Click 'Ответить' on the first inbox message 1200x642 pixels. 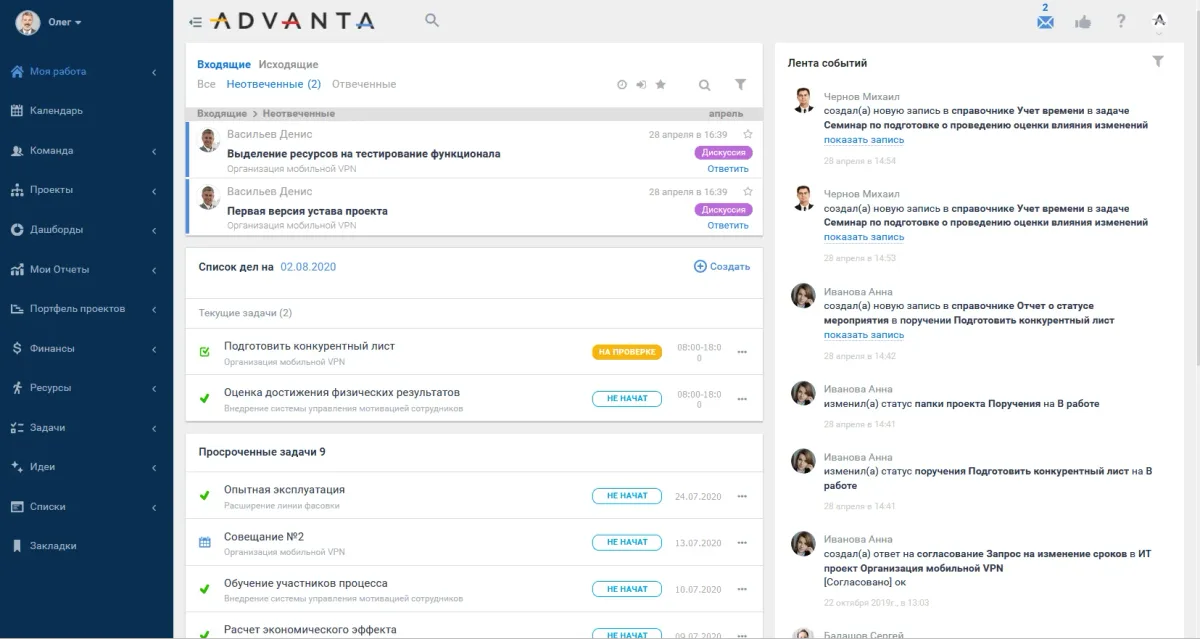point(728,169)
